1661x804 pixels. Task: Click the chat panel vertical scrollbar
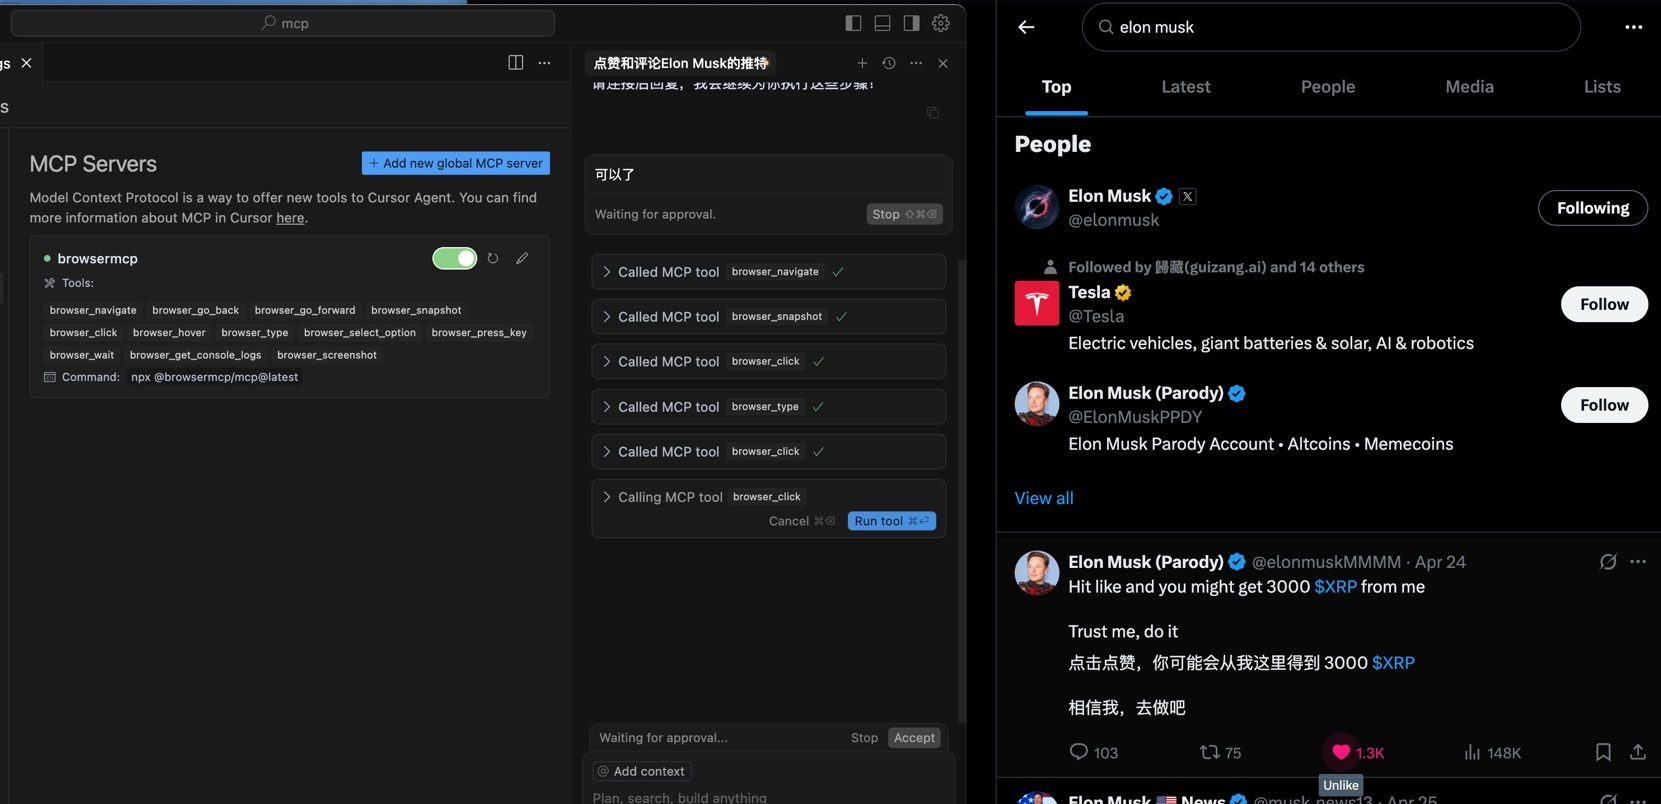coord(962,490)
